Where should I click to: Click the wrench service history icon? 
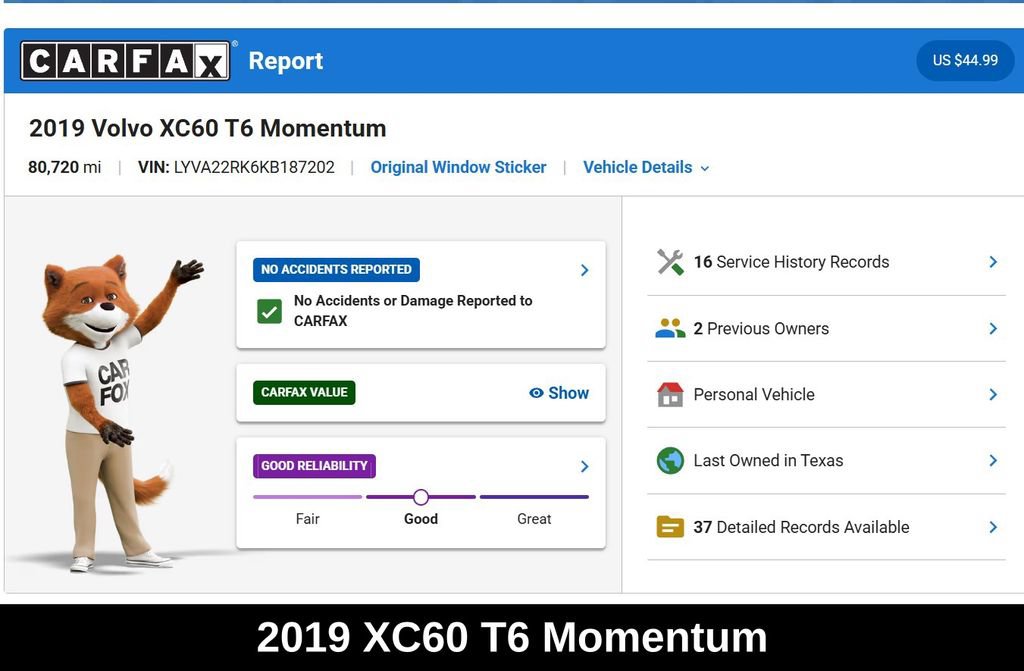coord(670,262)
